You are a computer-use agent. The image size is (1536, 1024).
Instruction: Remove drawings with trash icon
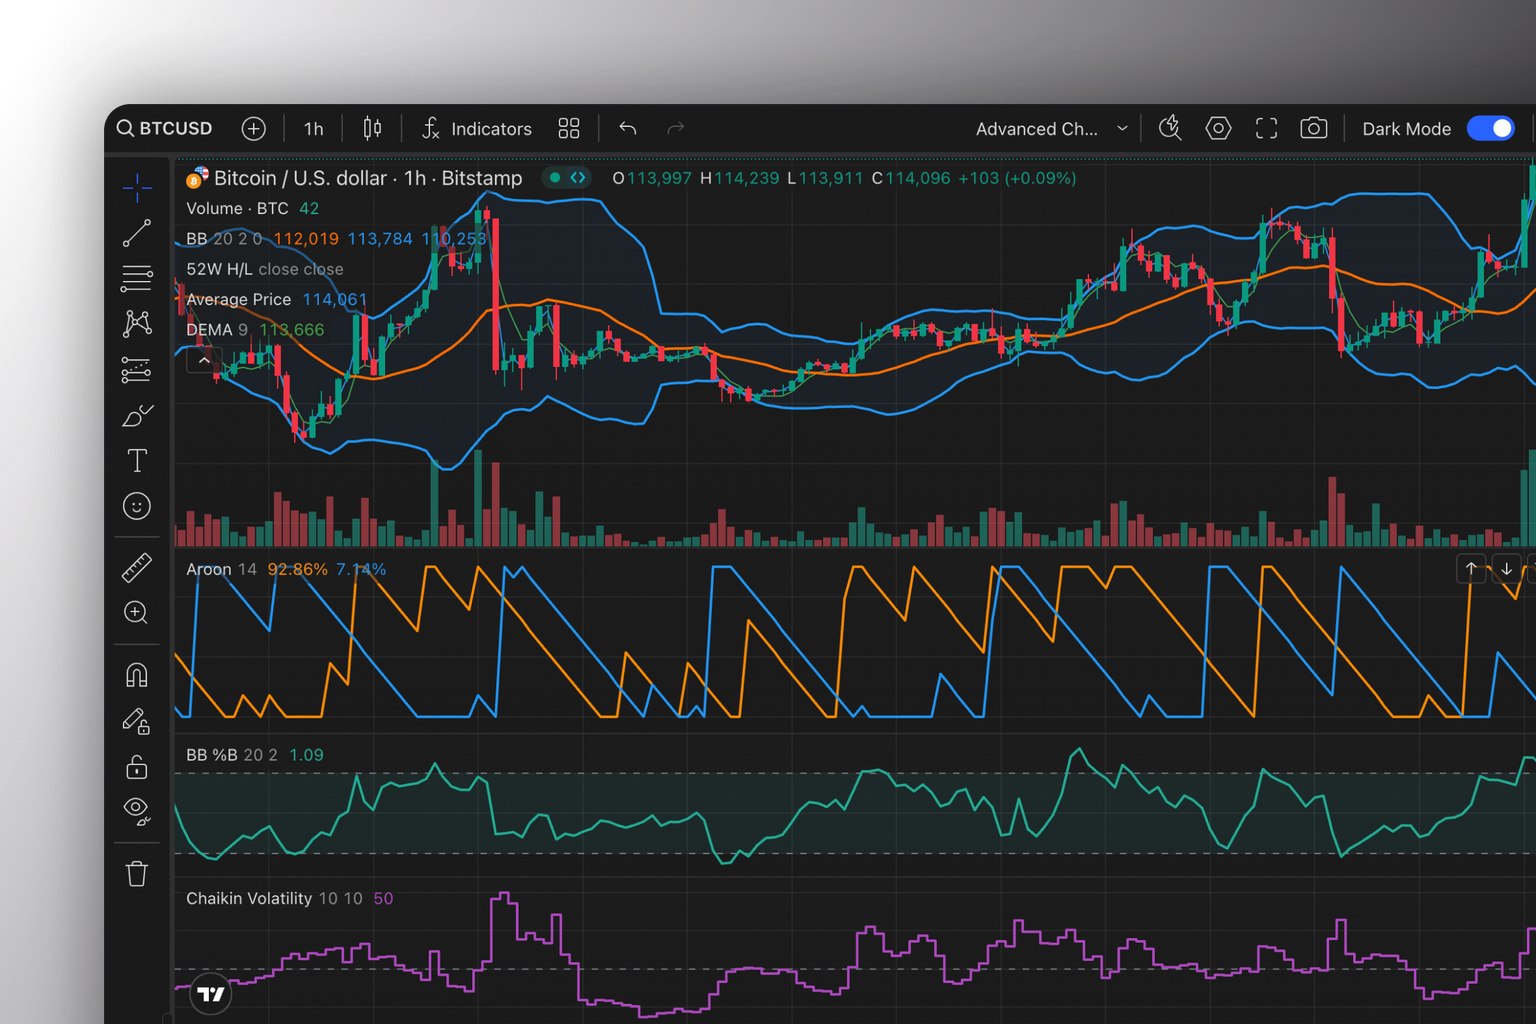137,874
